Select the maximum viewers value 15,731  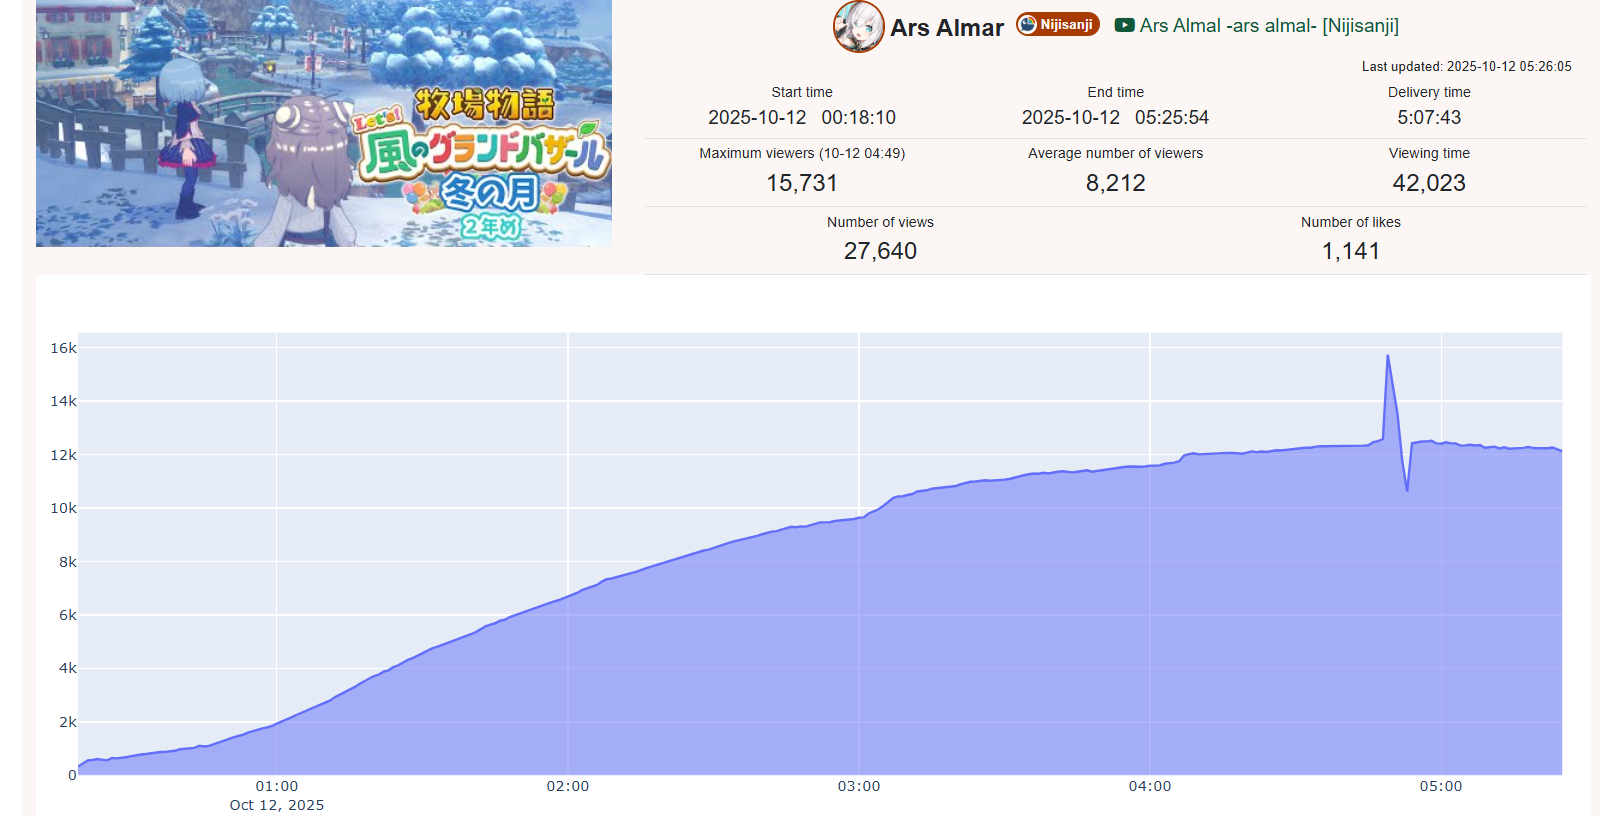pos(802,183)
